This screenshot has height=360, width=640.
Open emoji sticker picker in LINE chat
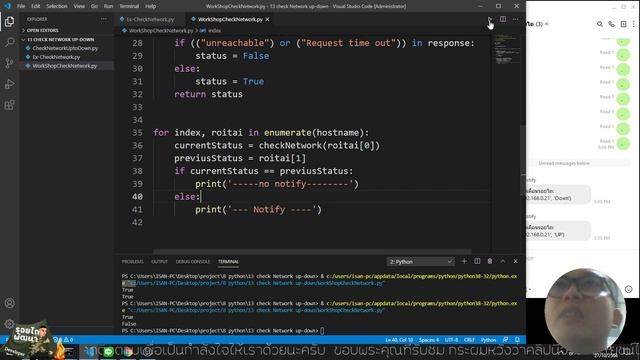click(x=628, y=289)
